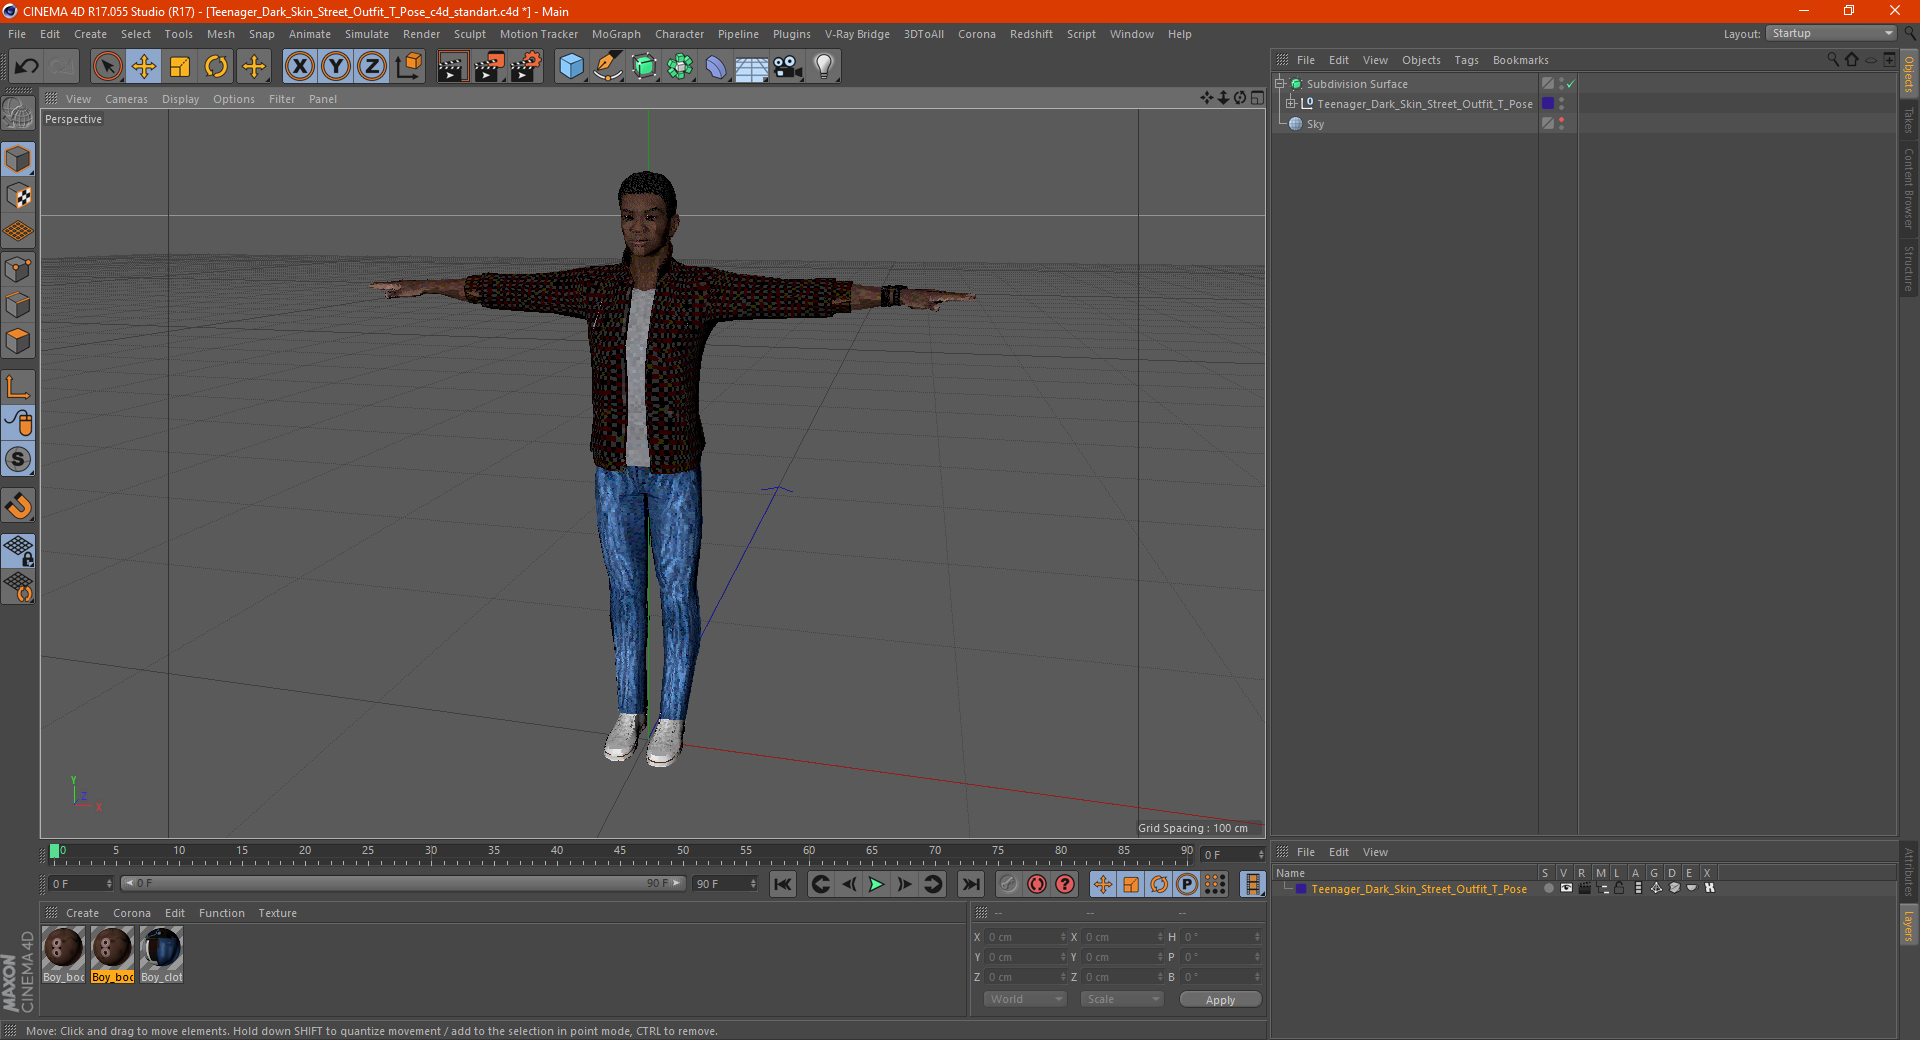Toggle Z axis lock

click(x=372, y=67)
